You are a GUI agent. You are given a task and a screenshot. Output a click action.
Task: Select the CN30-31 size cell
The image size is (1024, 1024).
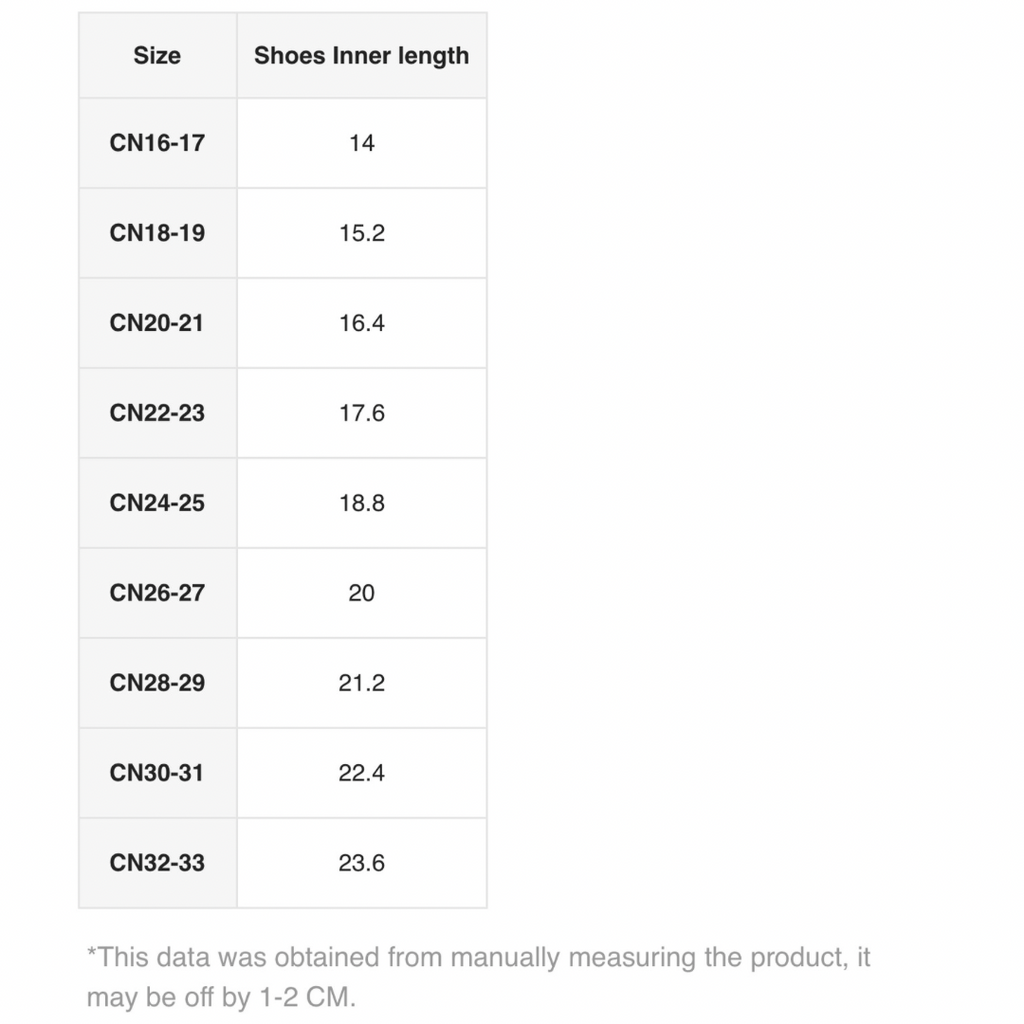pyautogui.click(x=157, y=773)
